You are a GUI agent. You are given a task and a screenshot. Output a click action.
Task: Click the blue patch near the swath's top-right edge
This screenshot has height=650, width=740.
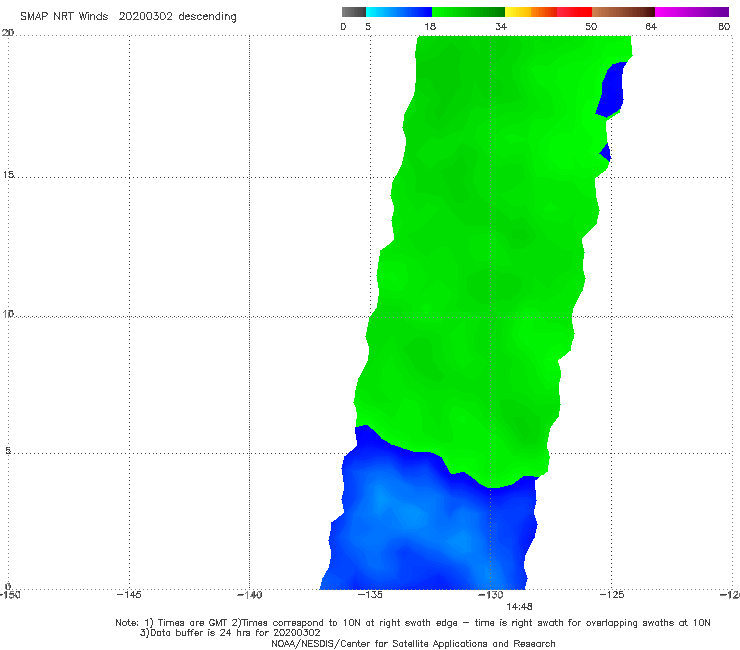pos(612,90)
